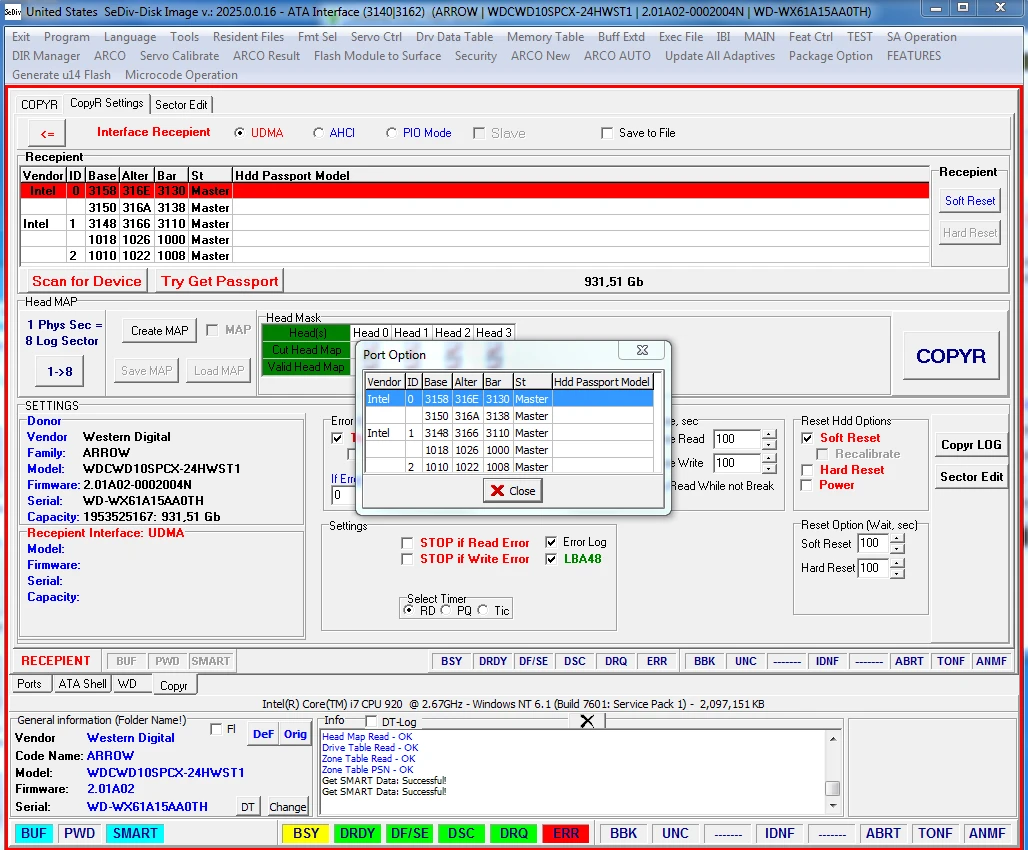Open the Language menu
1028x850 pixels.
(130, 37)
